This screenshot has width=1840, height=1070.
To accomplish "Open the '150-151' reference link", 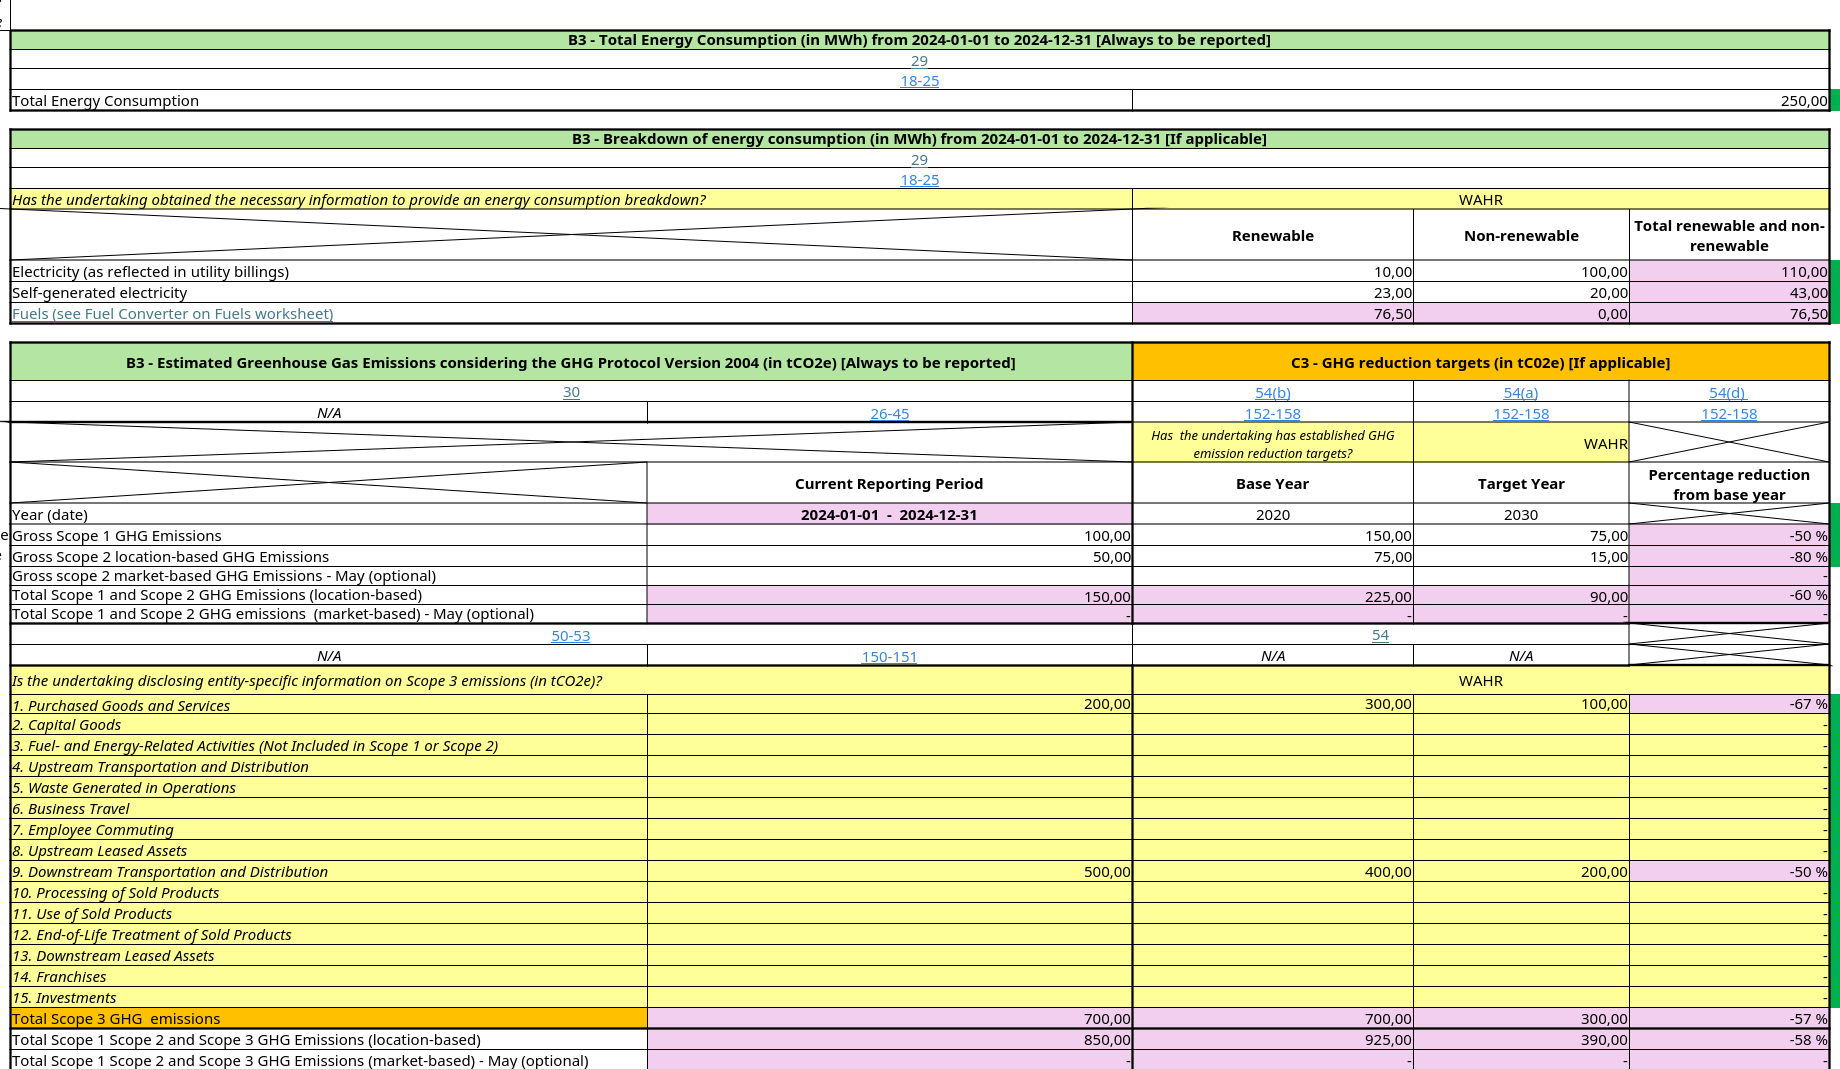I will pyautogui.click(x=889, y=657).
